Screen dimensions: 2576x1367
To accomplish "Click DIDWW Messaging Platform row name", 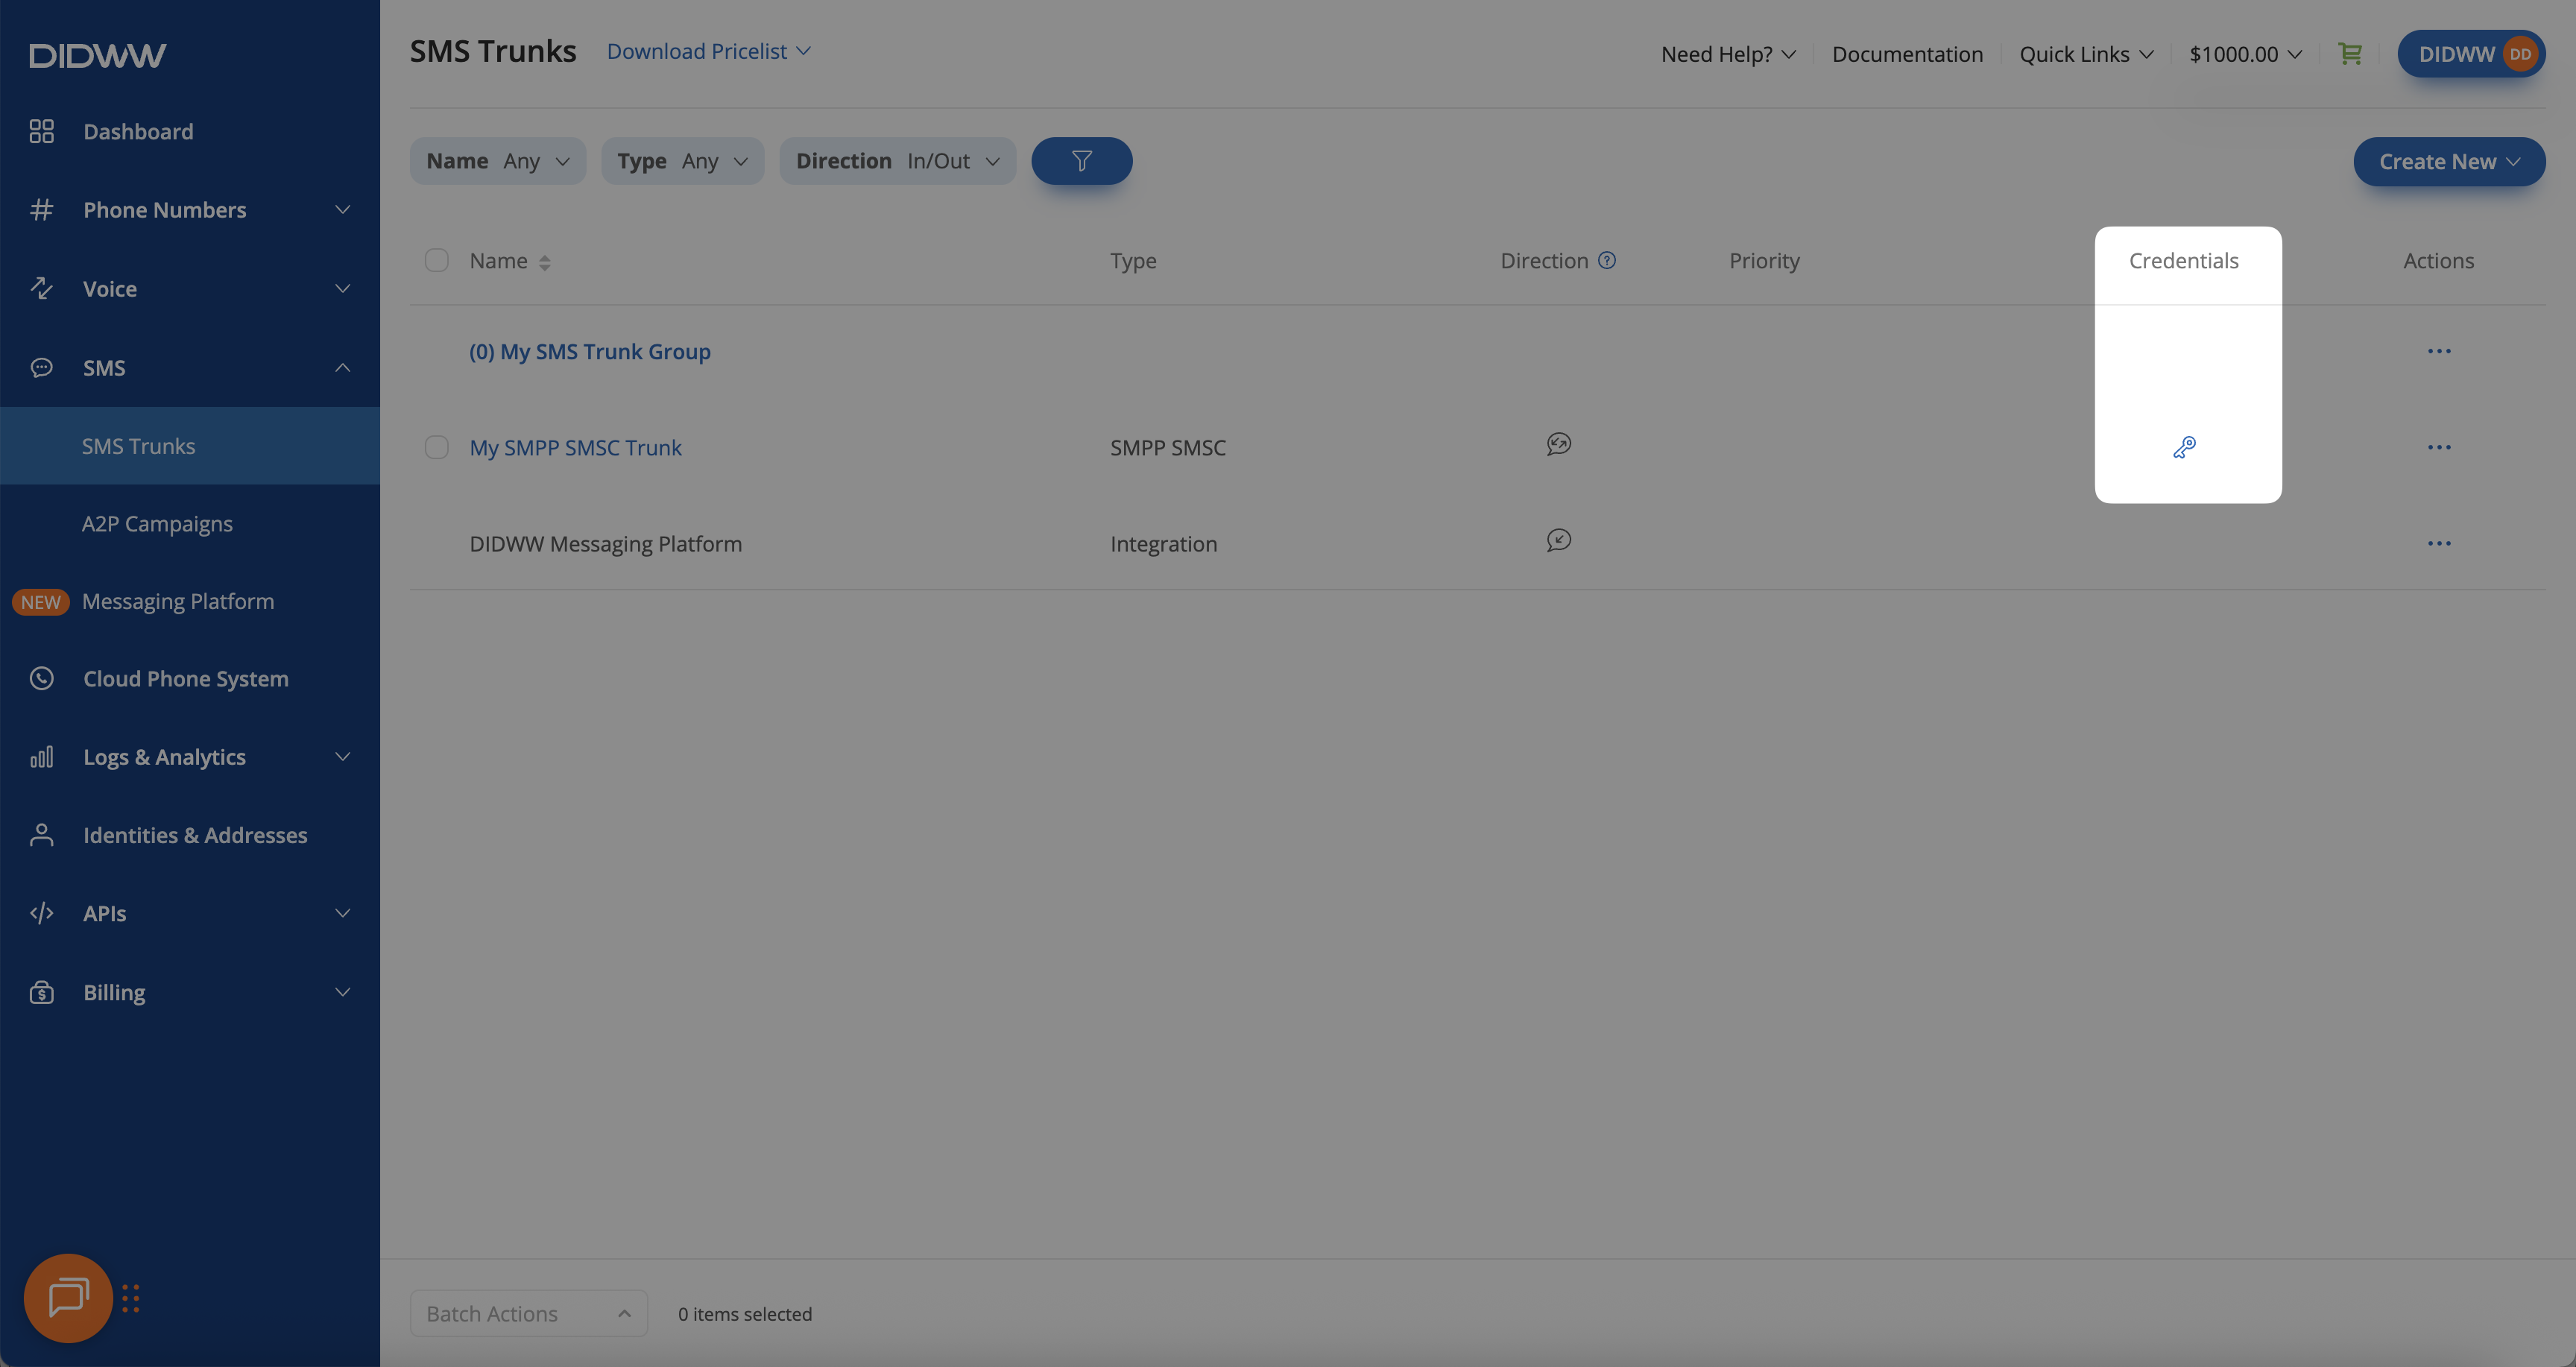I will click(606, 544).
